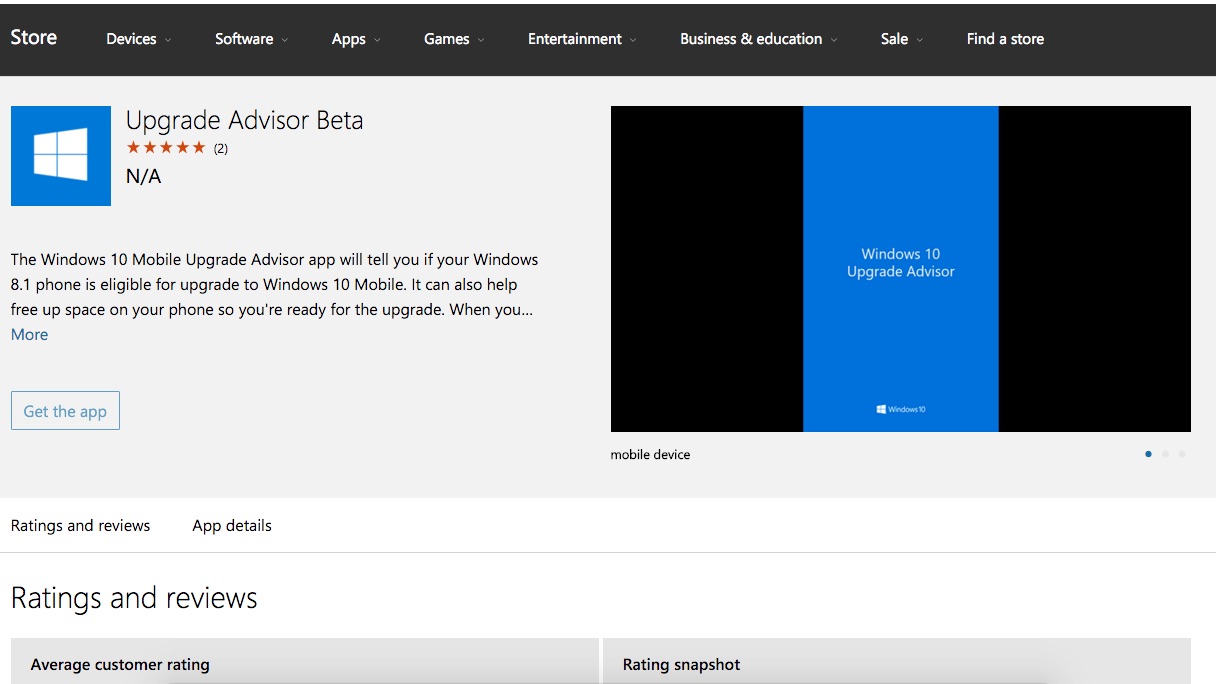Viewport: 1216px width, 684px height.
Task: Click More to expand the app description
Action: (x=29, y=334)
